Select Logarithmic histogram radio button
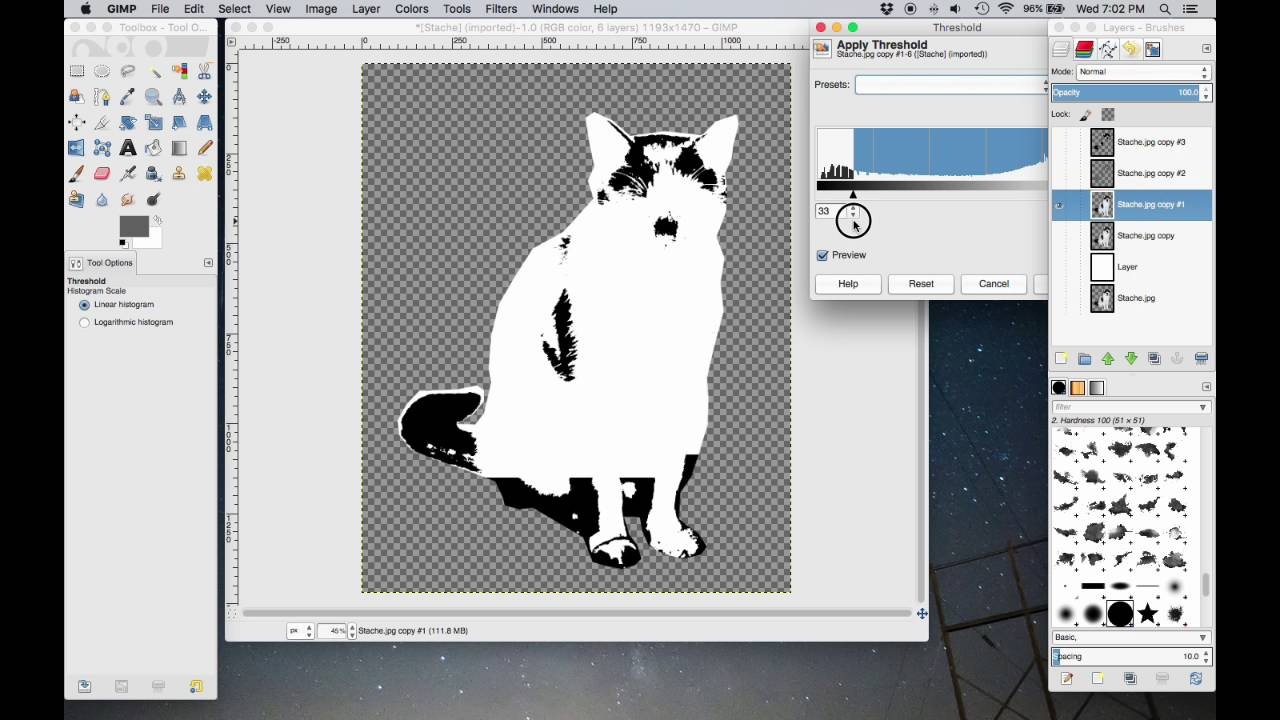This screenshot has height=720, width=1280. pos(84,323)
